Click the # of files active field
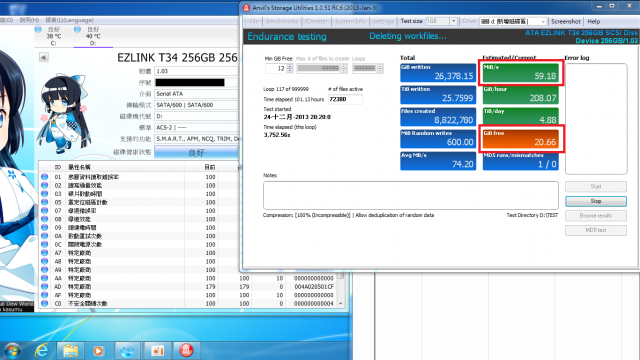The image size is (640, 360). point(345,99)
